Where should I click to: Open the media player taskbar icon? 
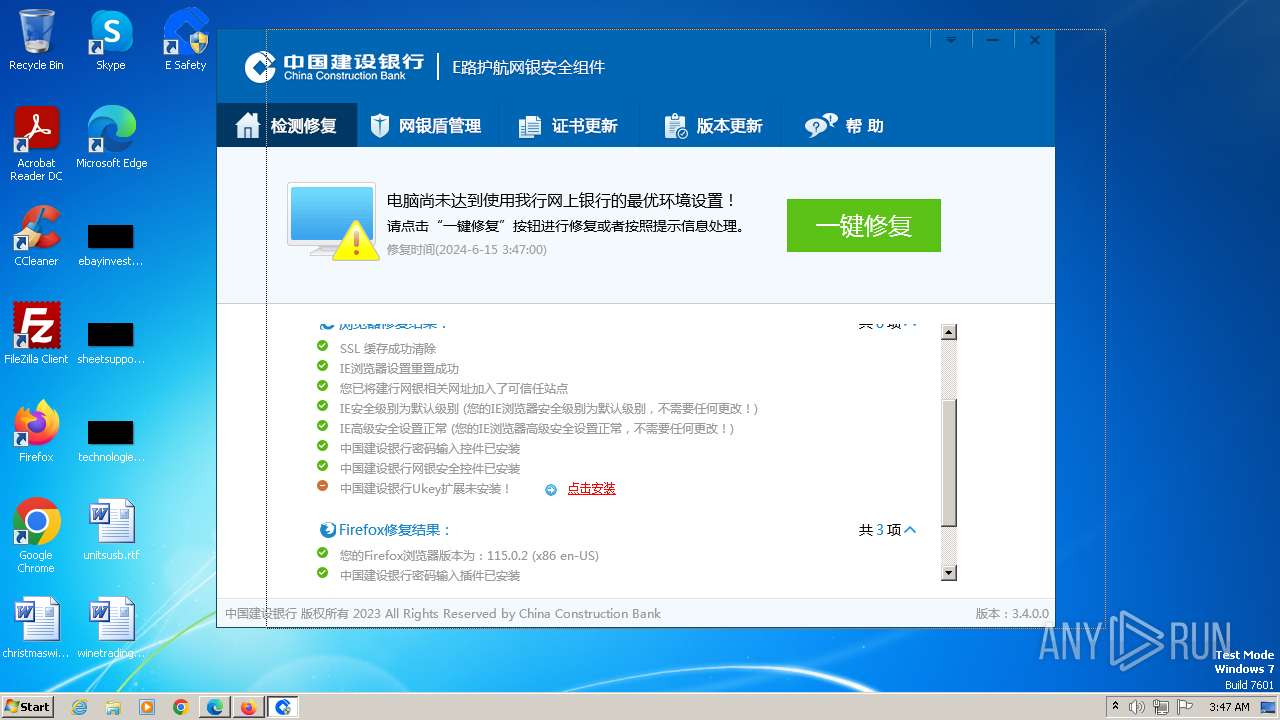pyautogui.click(x=147, y=707)
